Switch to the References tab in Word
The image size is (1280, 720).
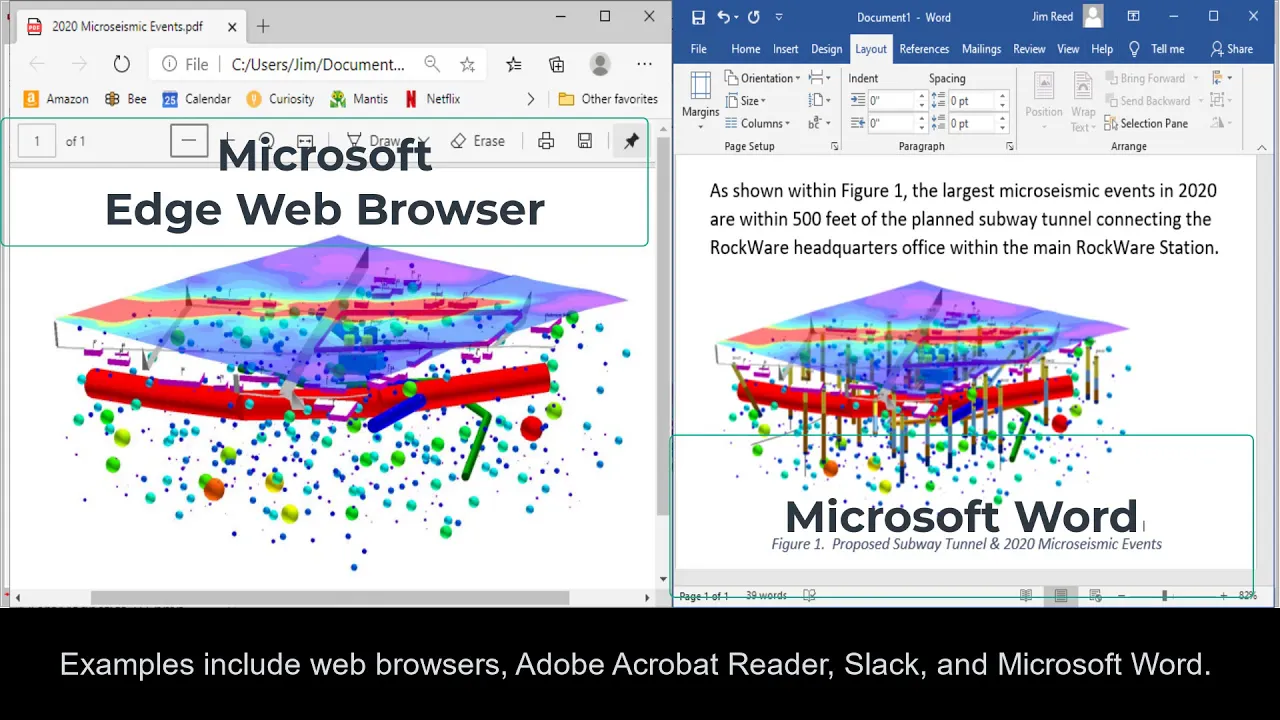(x=924, y=49)
